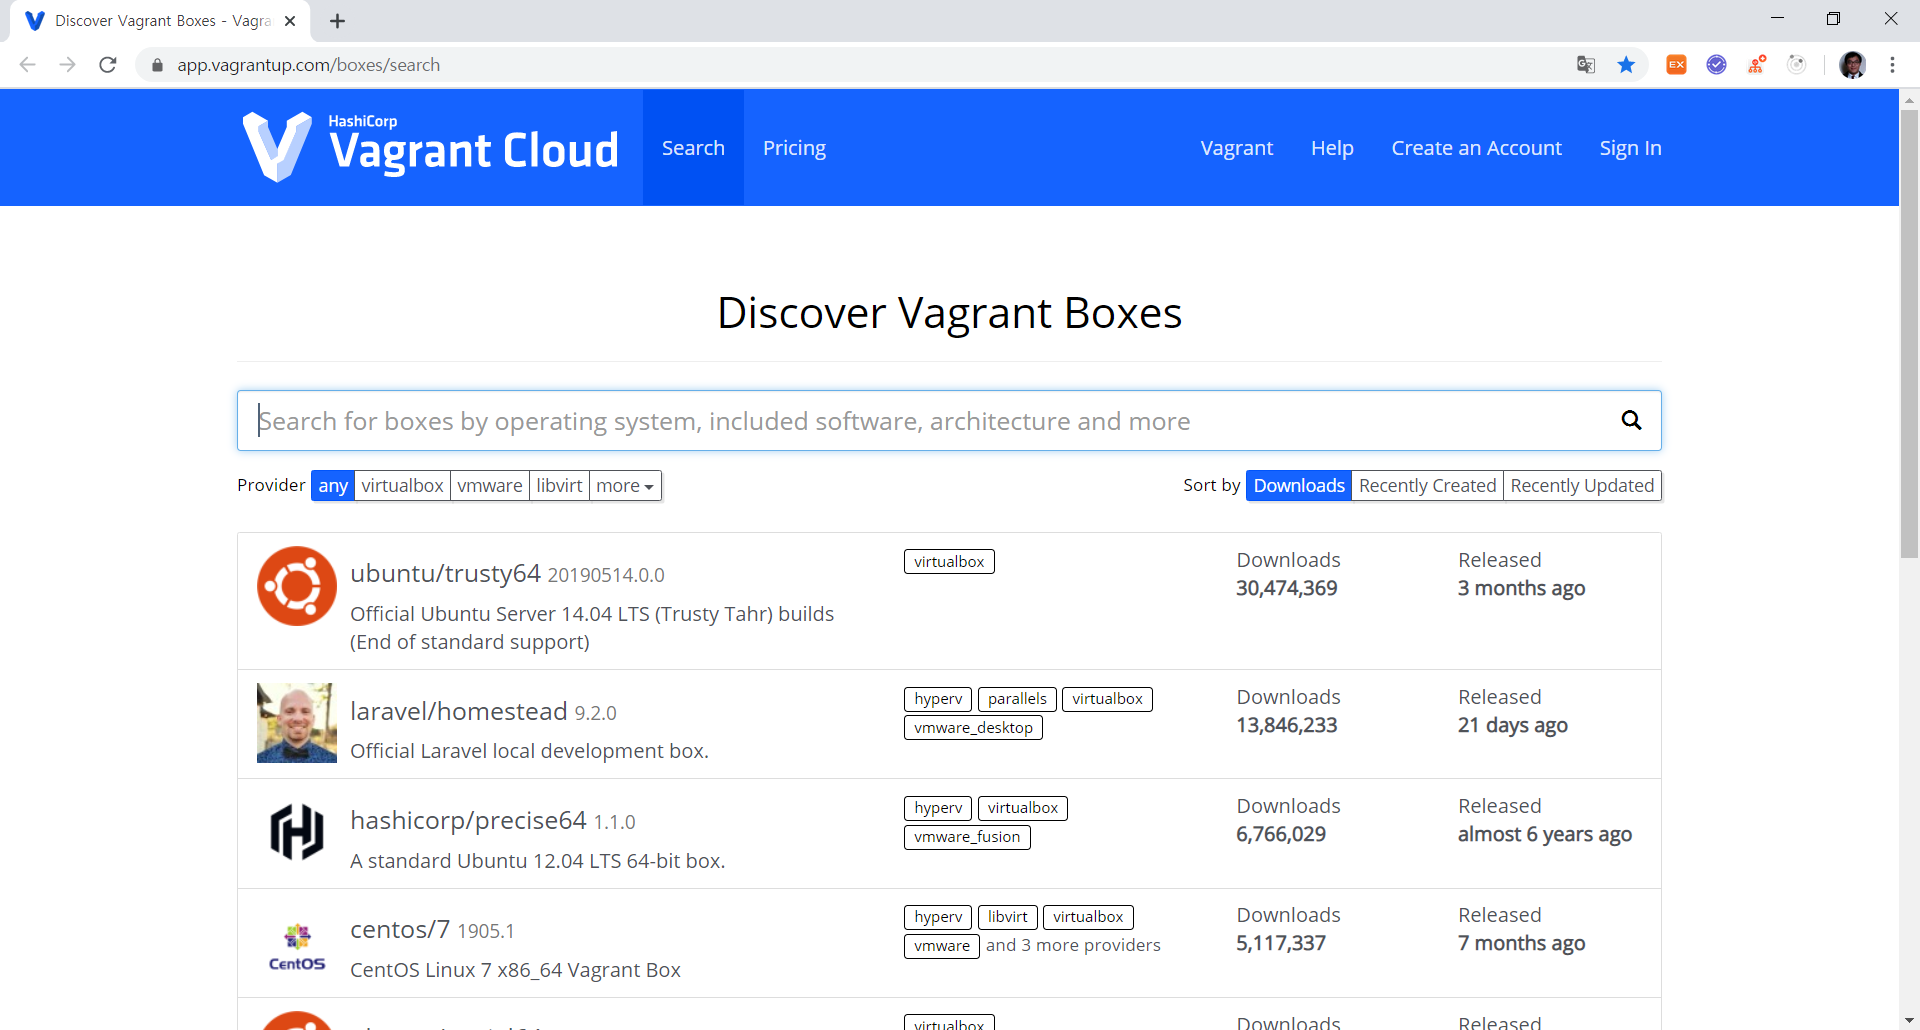The height and width of the screenshot is (1030, 1920).
Task: Select the 'any' provider filter
Action: coord(333,486)
